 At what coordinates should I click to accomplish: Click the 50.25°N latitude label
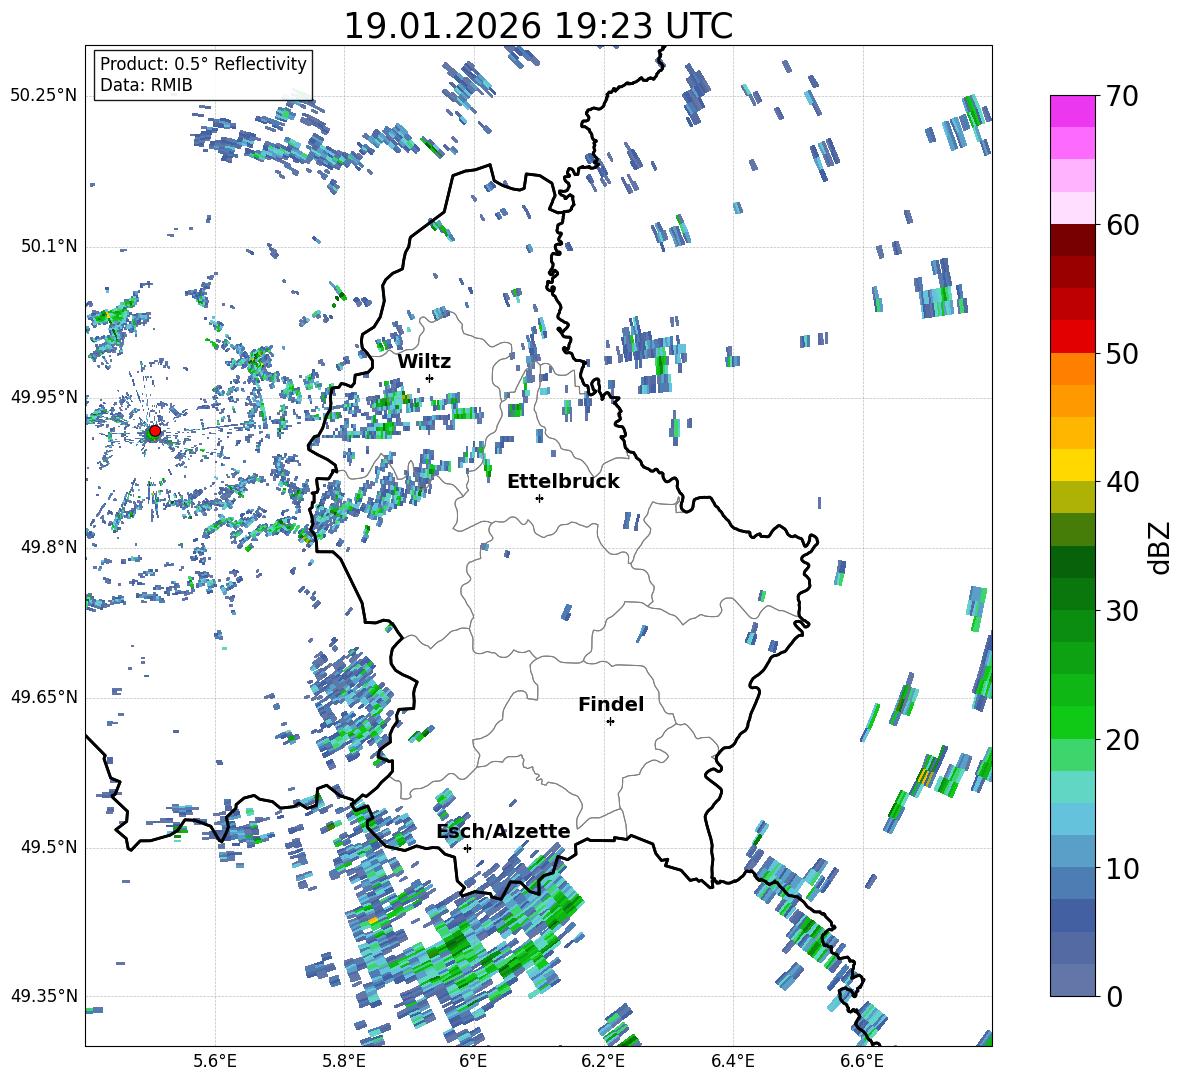(44, 96)
